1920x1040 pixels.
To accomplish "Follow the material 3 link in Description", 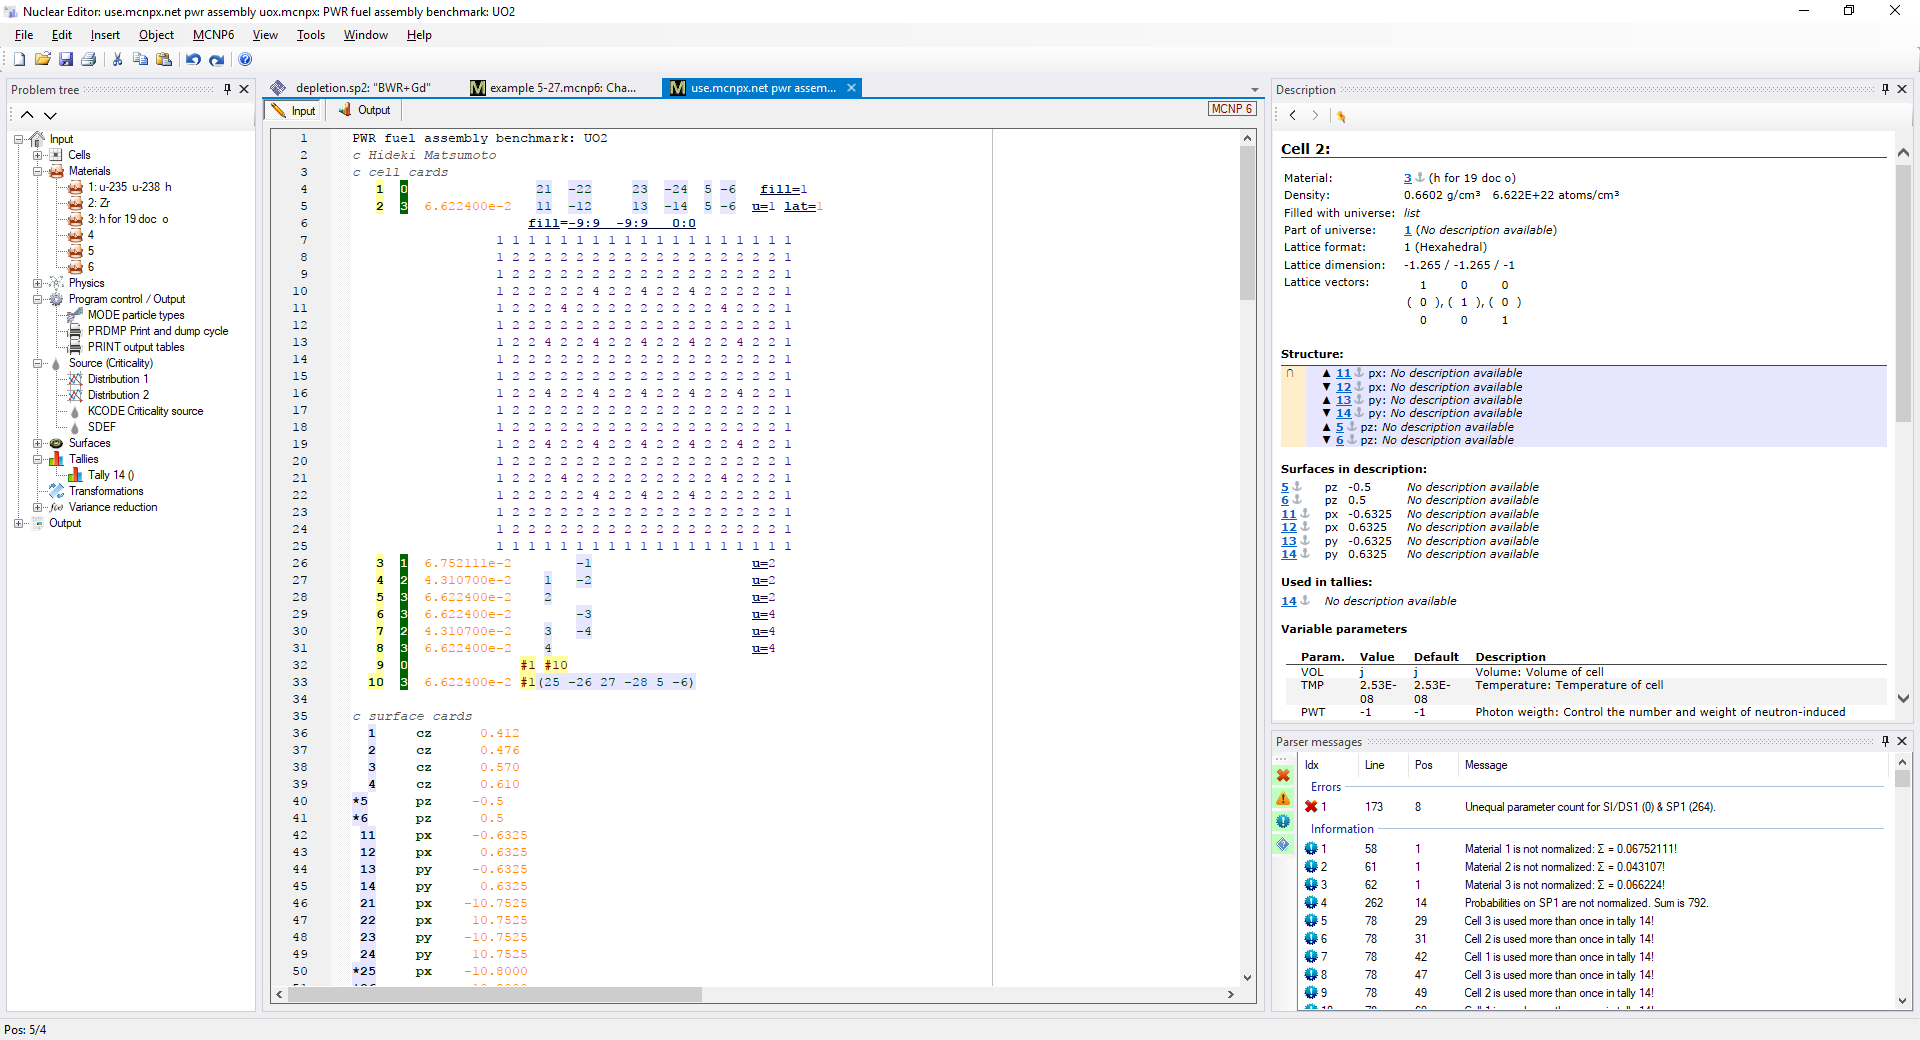I will pyautogui.click(x=1407, y=178).
